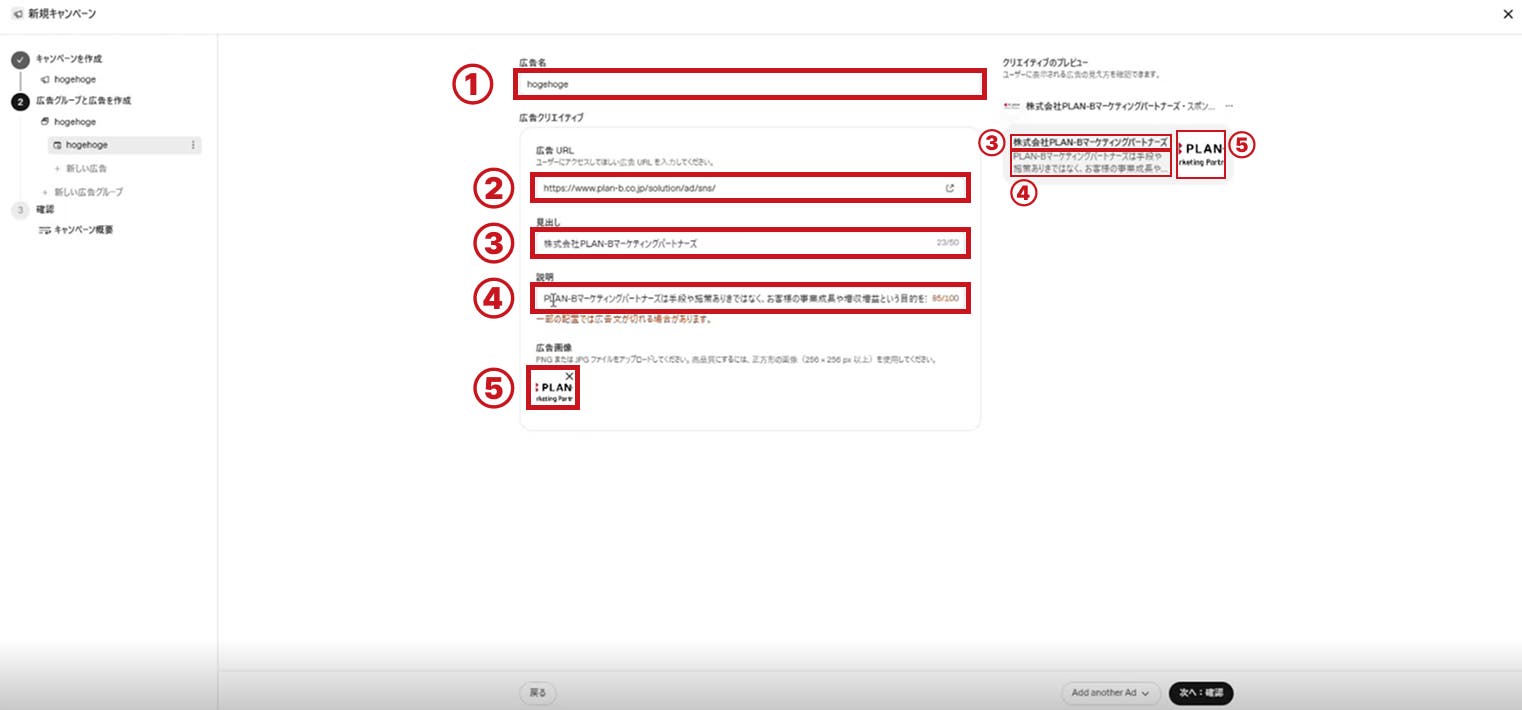Viewport: 1522px width, 710px height.
Task: Remove the uploaded ad image with X
Action: pos(570,376)
